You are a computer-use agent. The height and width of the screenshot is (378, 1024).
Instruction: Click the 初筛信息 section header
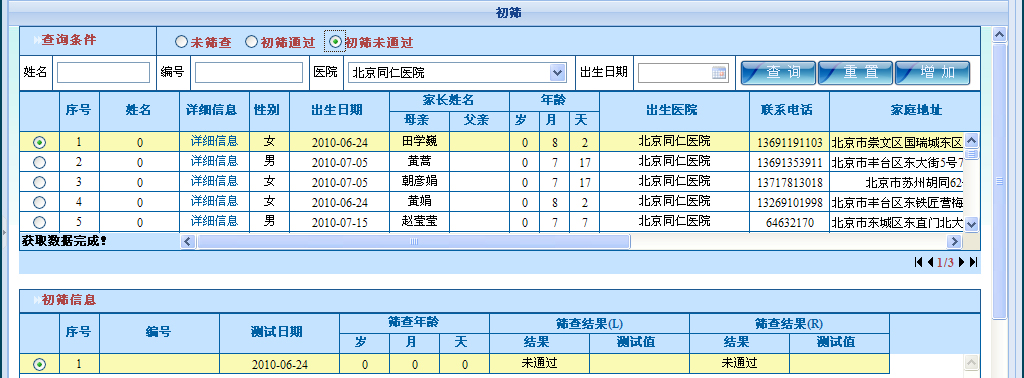coord(69,300)
